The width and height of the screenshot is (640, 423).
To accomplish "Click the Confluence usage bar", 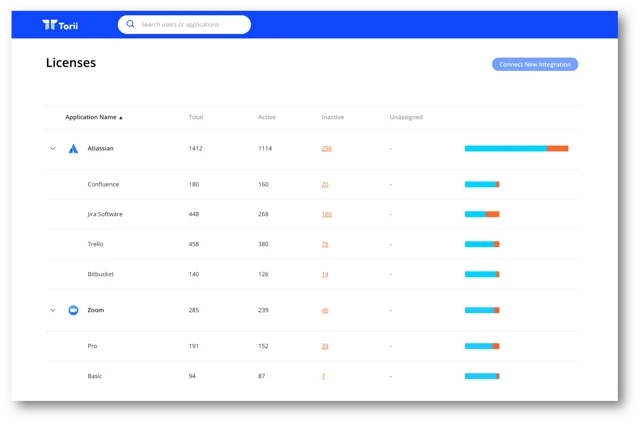I will [x=482, y=185].
